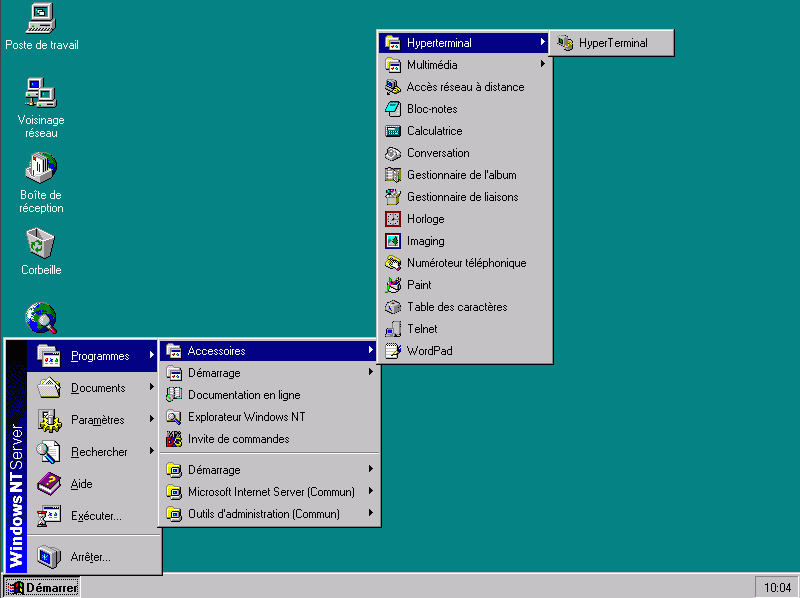Click the Accès réseau à distance icon
Screen dimensions: 800x598
[x=393, y=87]
